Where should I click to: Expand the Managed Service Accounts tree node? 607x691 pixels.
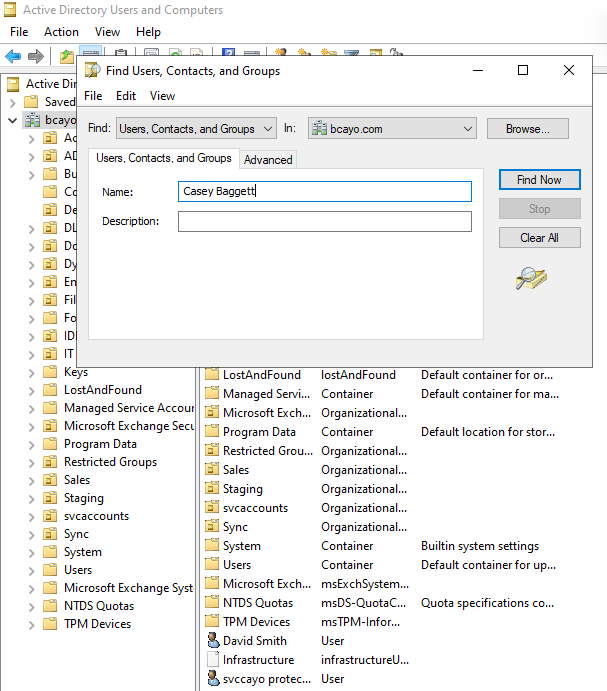(31, 408)
